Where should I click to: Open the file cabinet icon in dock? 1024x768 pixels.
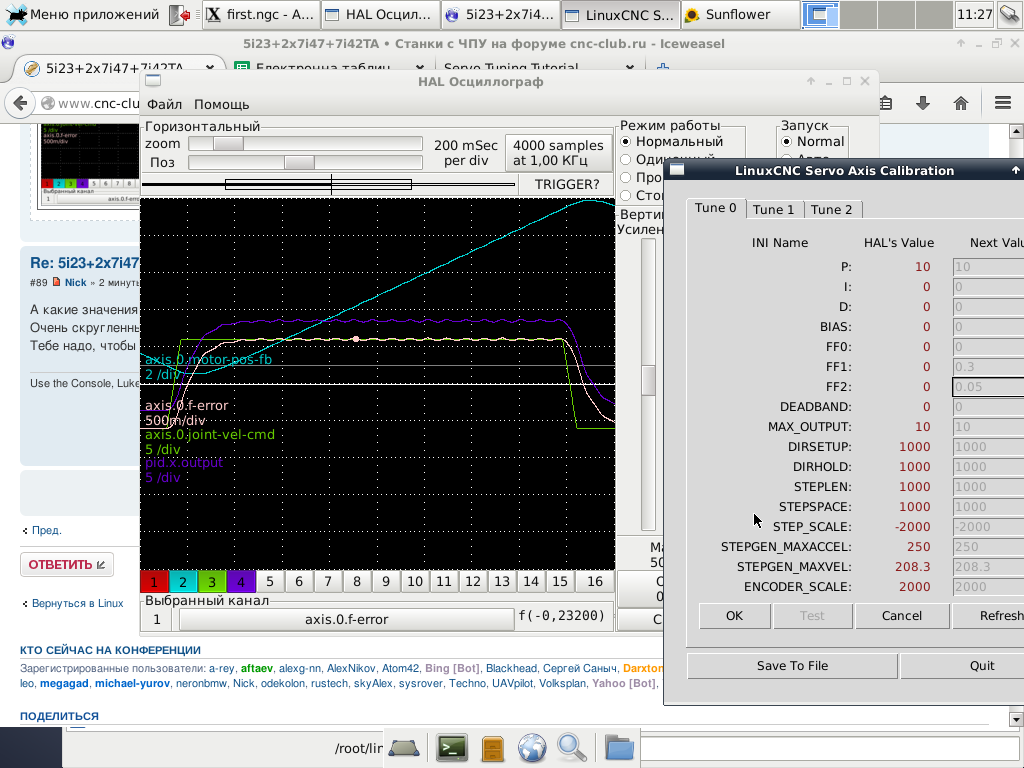point(493,747)
